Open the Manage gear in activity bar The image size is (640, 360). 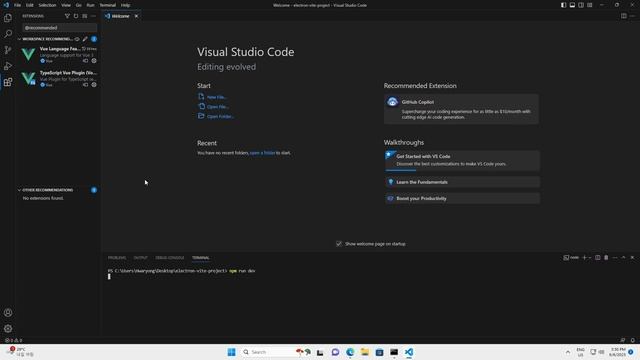pyautogui.click(x=8, y=329)
